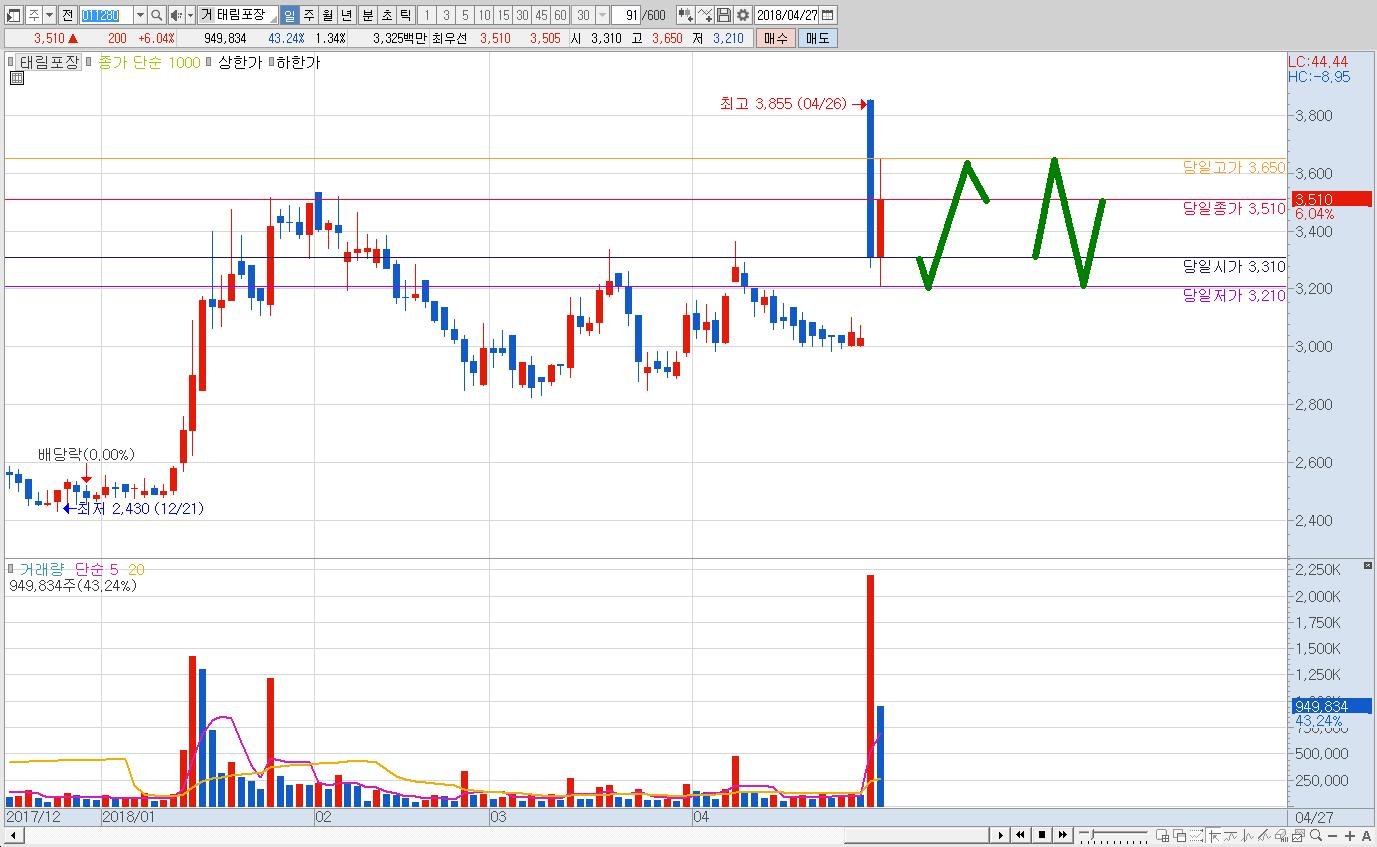This screenshot has height=847, width=1377.
Task: Click the chart-with-grid icon right of the slider
Action: [x=1162, y=836]
